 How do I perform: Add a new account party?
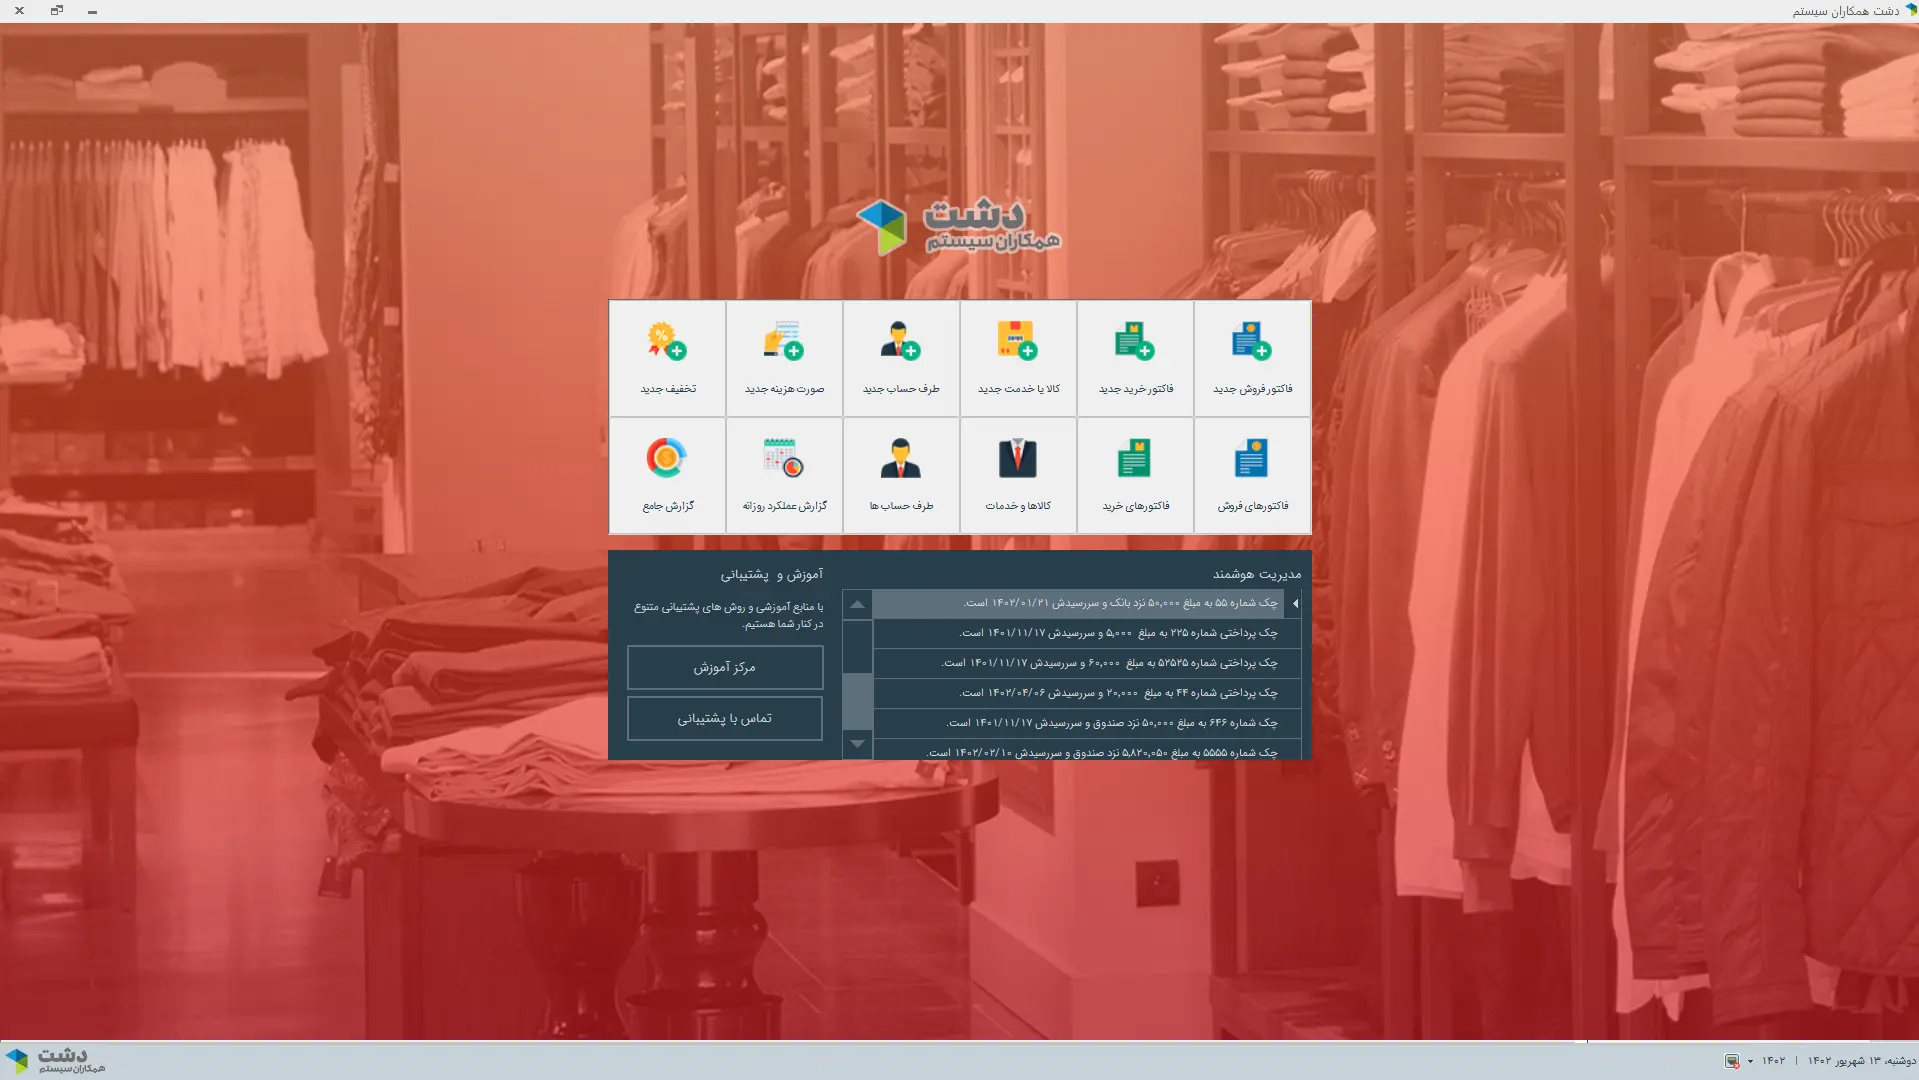901,358
